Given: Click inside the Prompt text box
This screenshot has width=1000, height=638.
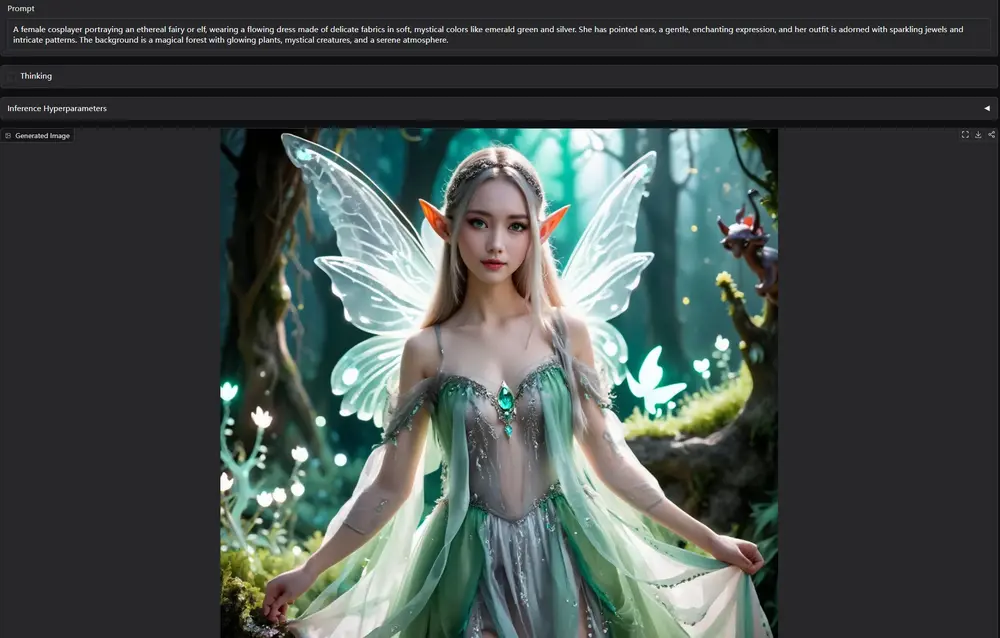Looking at the screenshot, I should (500, 35).
